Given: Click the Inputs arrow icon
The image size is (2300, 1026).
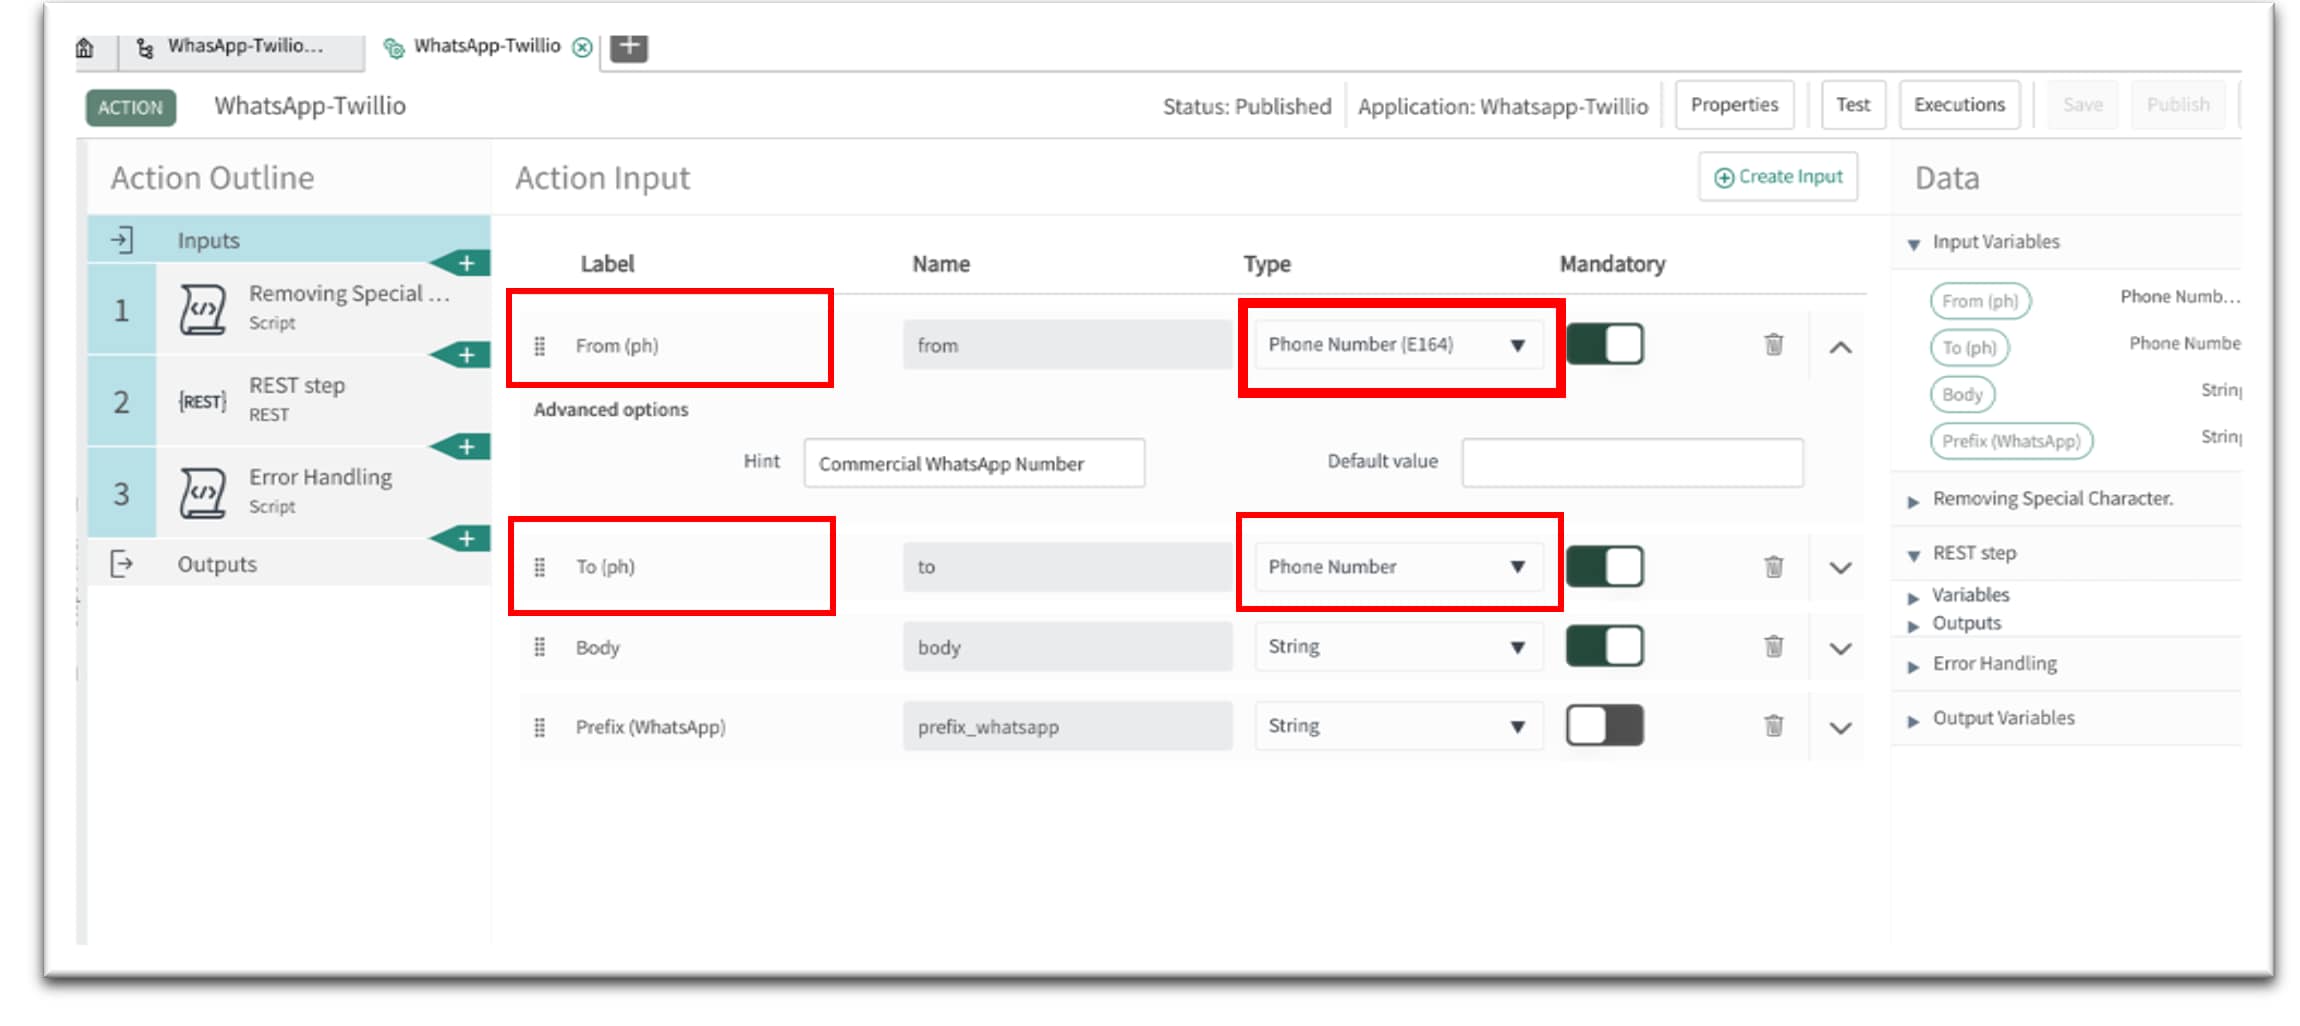Looking at the screenshot, I should click(x=121, y=240).
